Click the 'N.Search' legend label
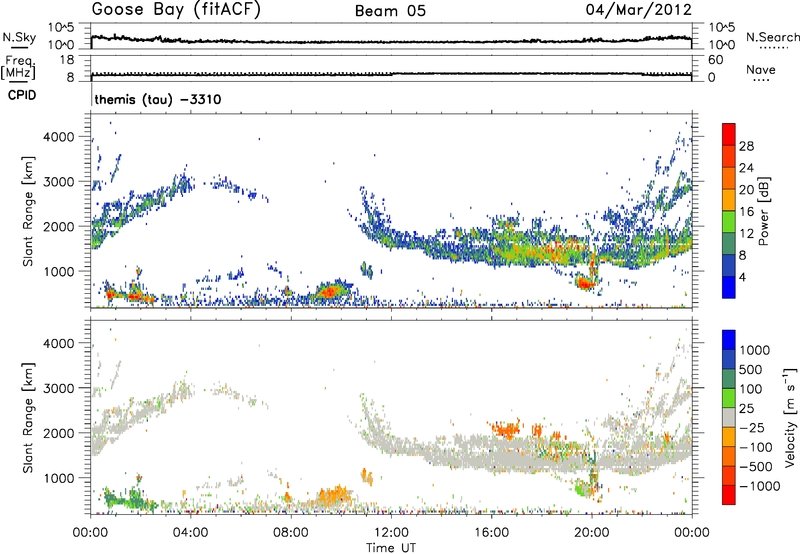This screenshot has height=554, width=800. point(772,37)
